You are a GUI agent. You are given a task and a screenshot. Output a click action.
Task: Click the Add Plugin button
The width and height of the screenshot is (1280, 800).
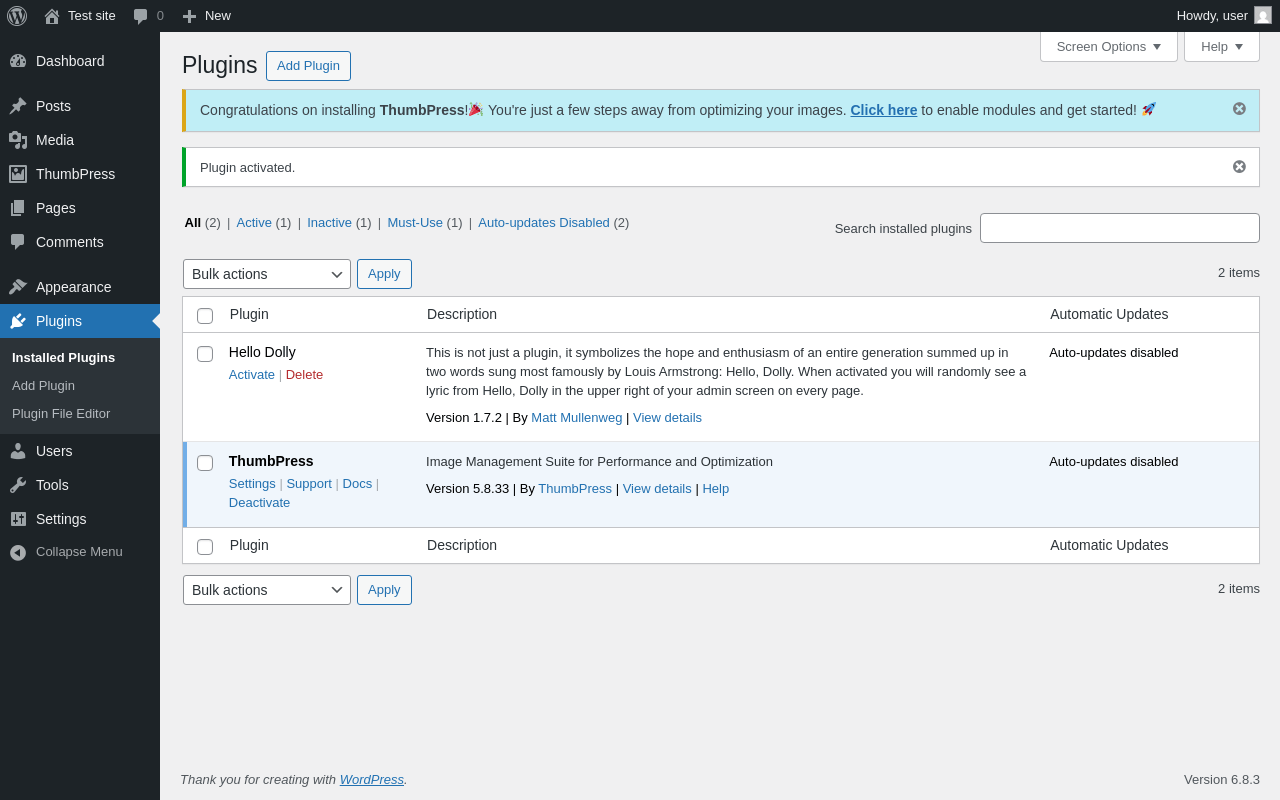tap(308, 66)
